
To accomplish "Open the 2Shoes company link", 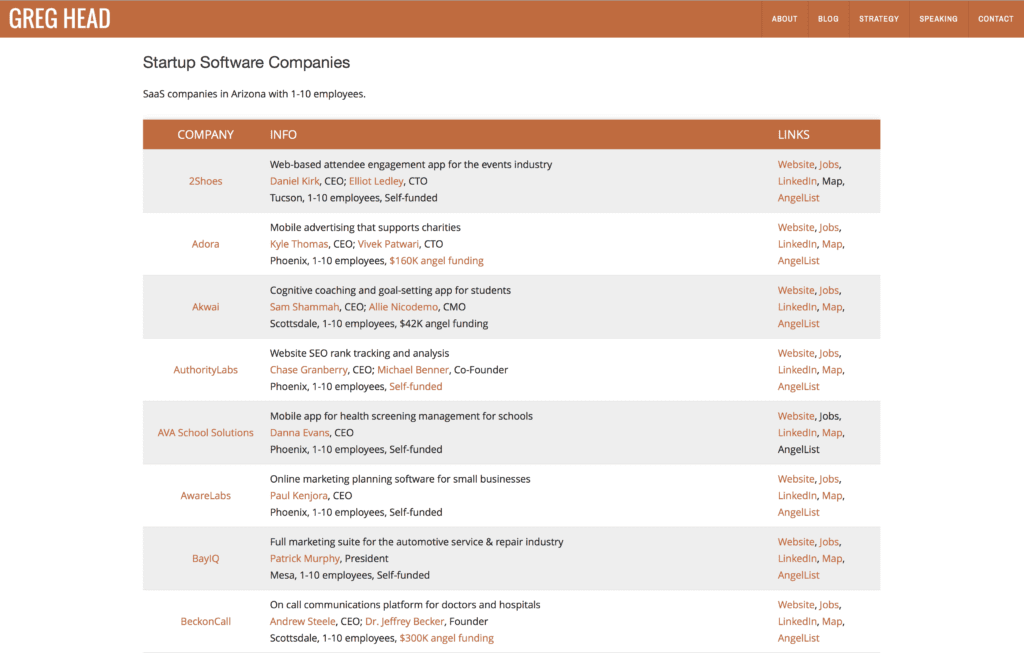I will (x=206, y=181).
